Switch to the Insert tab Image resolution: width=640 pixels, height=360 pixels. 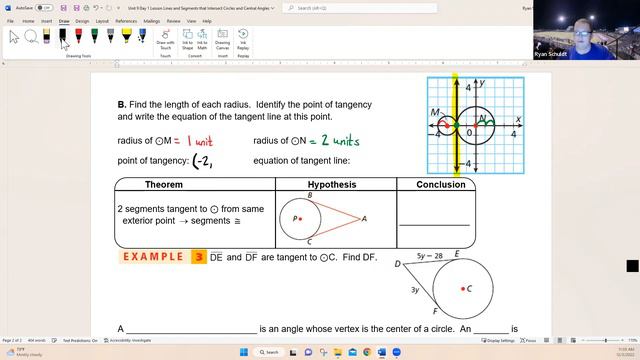click(x=47, y=21)
